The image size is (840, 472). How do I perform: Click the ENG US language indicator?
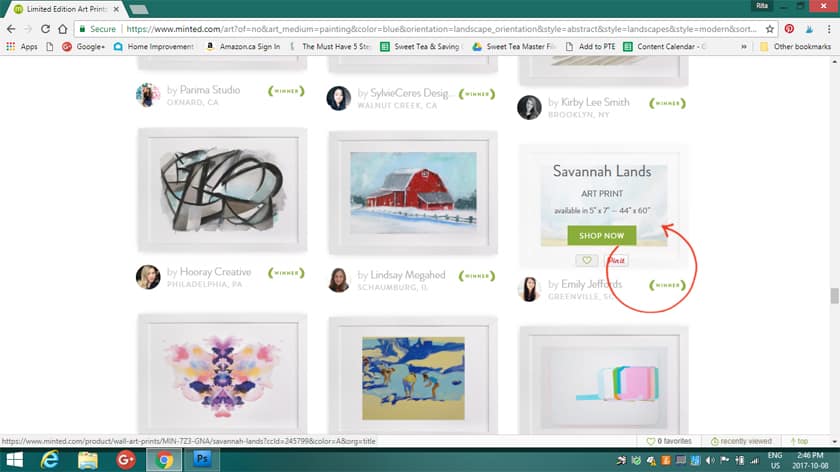tap(775, 460)
